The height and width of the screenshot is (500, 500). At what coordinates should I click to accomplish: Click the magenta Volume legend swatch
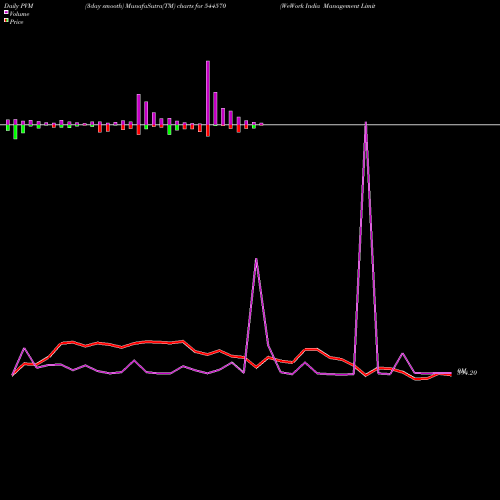click(x=6, y=12)
